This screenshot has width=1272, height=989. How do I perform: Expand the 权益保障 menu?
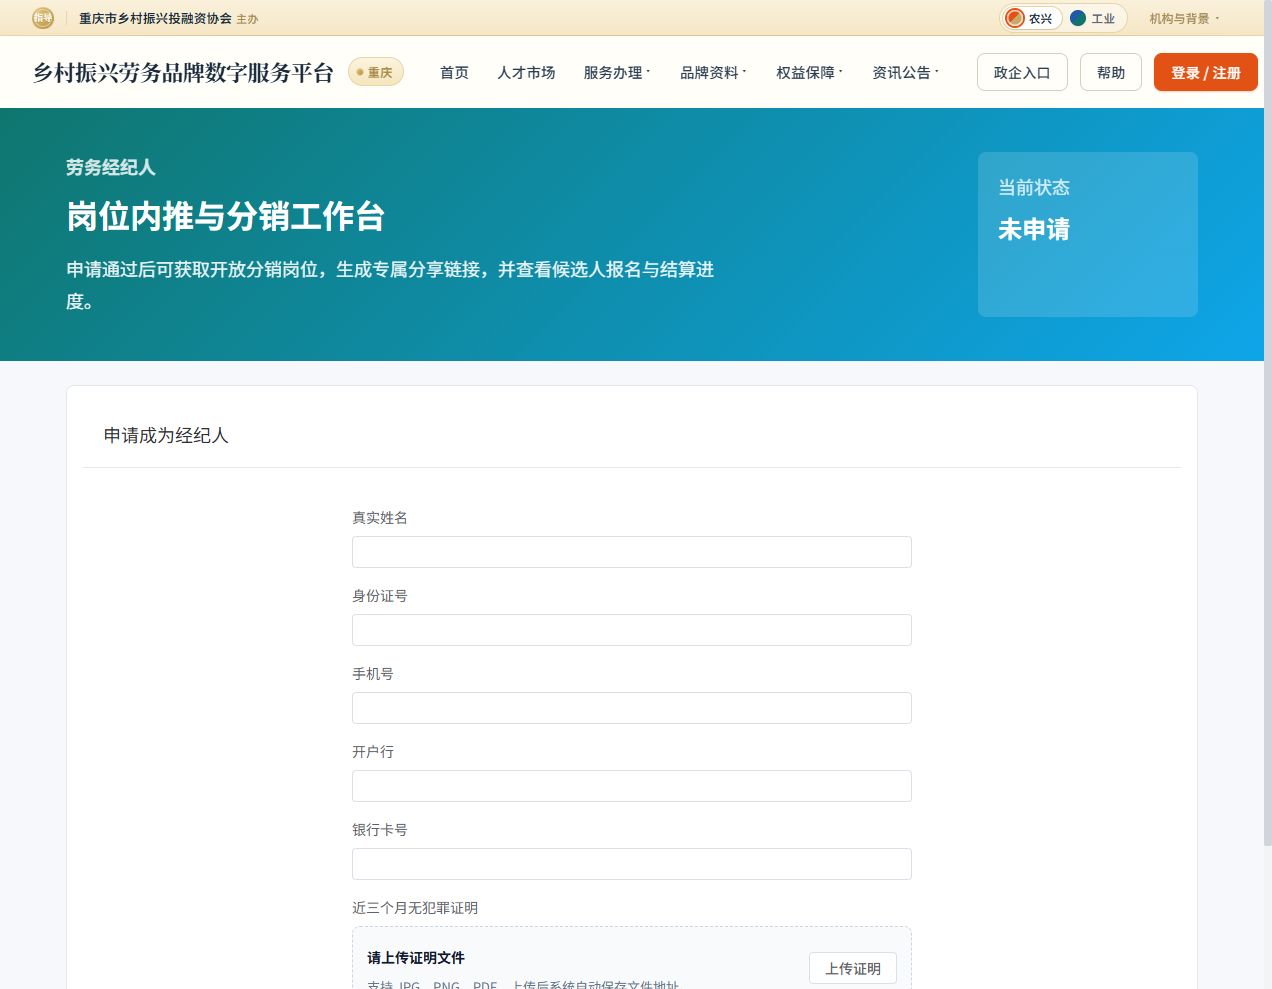pos(809,72)
